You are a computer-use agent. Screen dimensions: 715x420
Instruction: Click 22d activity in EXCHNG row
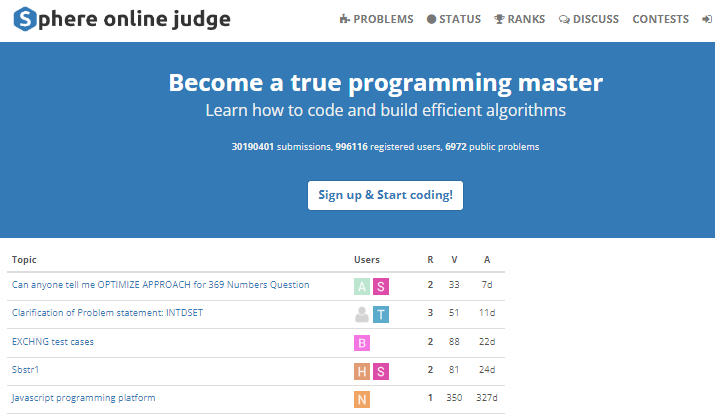[x=487, y=342]
